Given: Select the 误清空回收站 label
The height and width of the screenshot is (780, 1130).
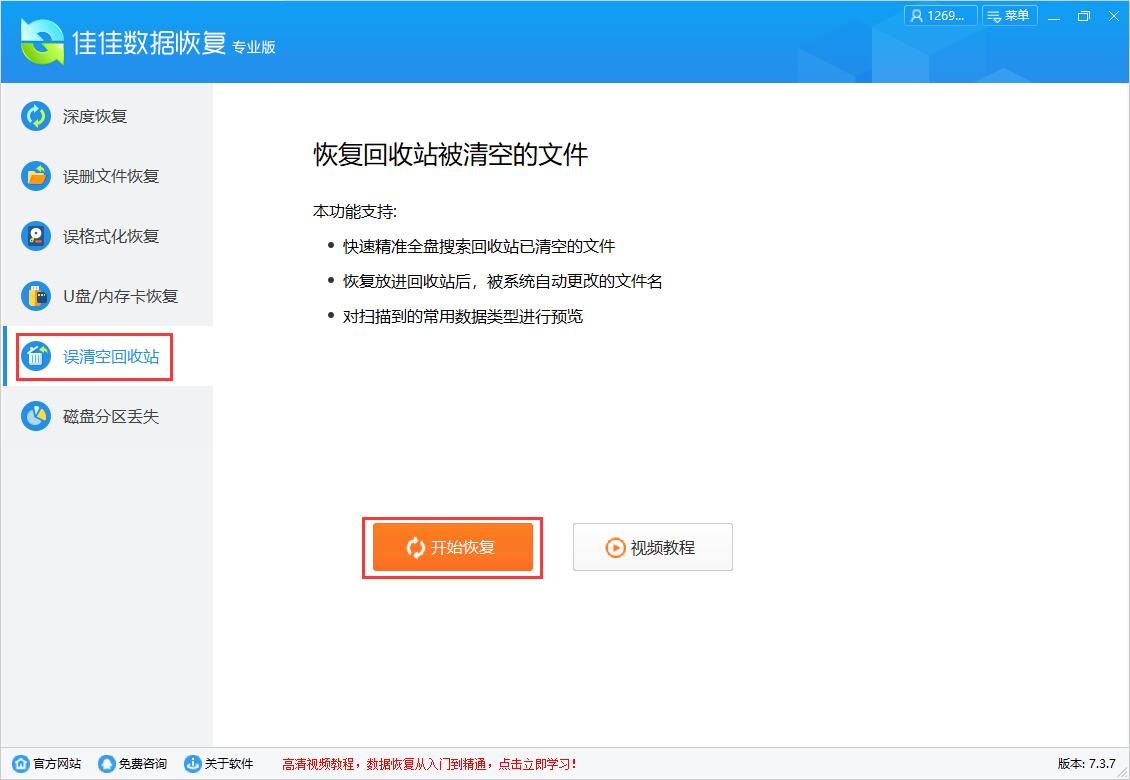Looking at the screenshot, I should (111, 356).
